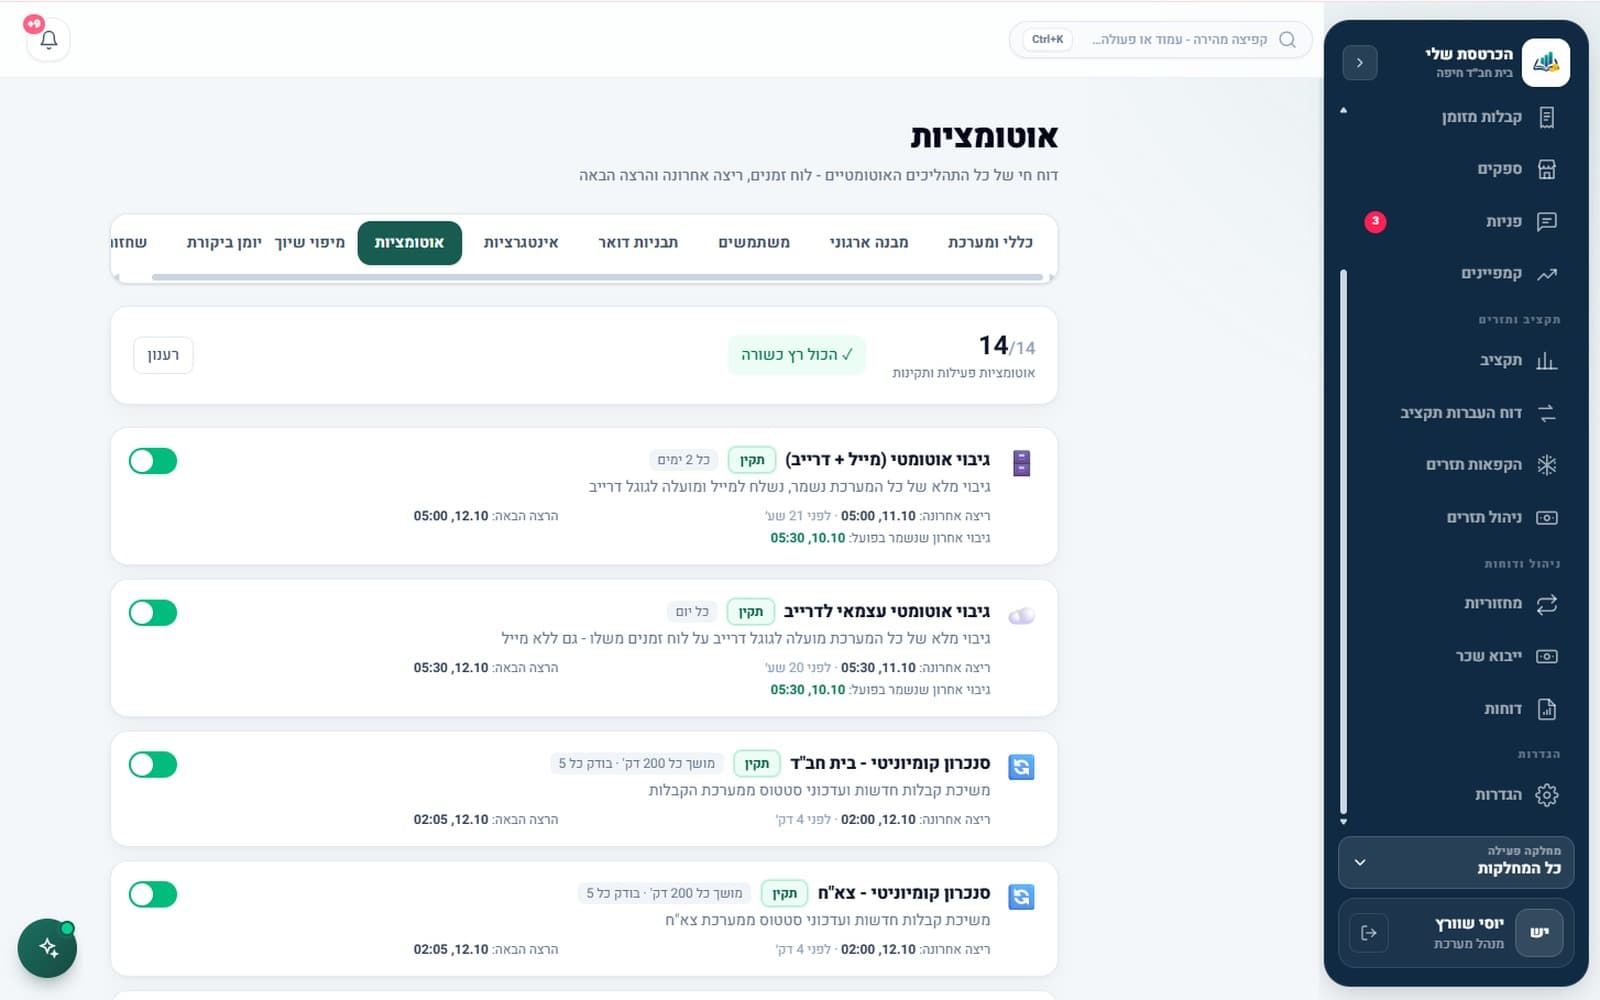Switch to תבניות דואר tab
The image size is (1600, 1000).
(x=638, y=242)
